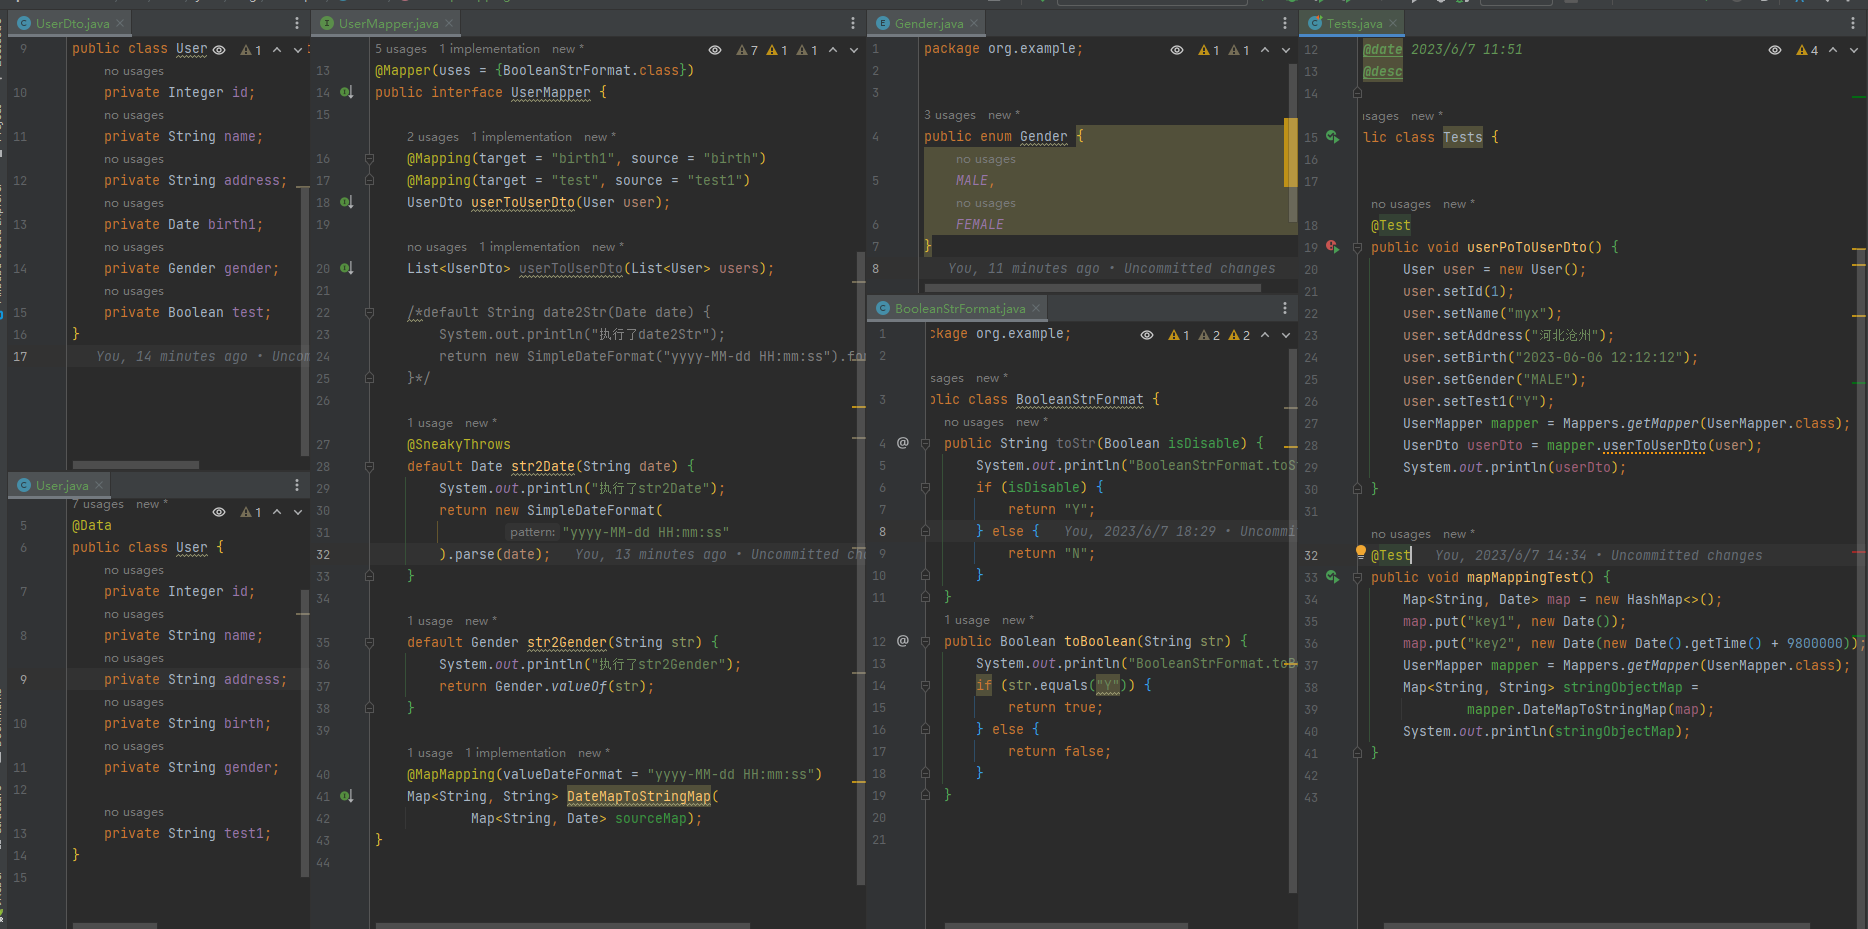Open tab options menu for Tests.java pane
The width and height of the screenshot is (1868, 929).
pyautogui.click(x=1853, y=23)
